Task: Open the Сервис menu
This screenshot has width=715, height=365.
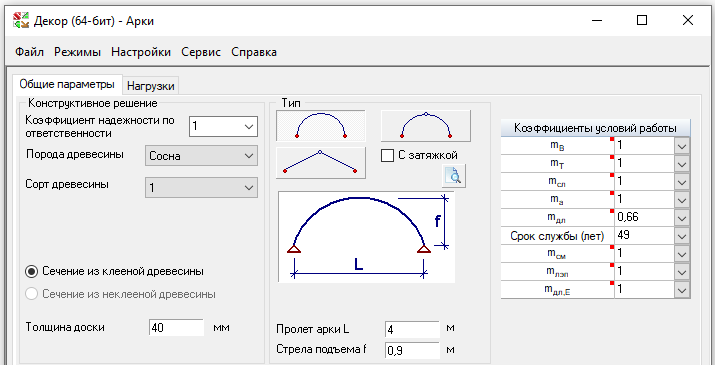Action: point(201,52)
